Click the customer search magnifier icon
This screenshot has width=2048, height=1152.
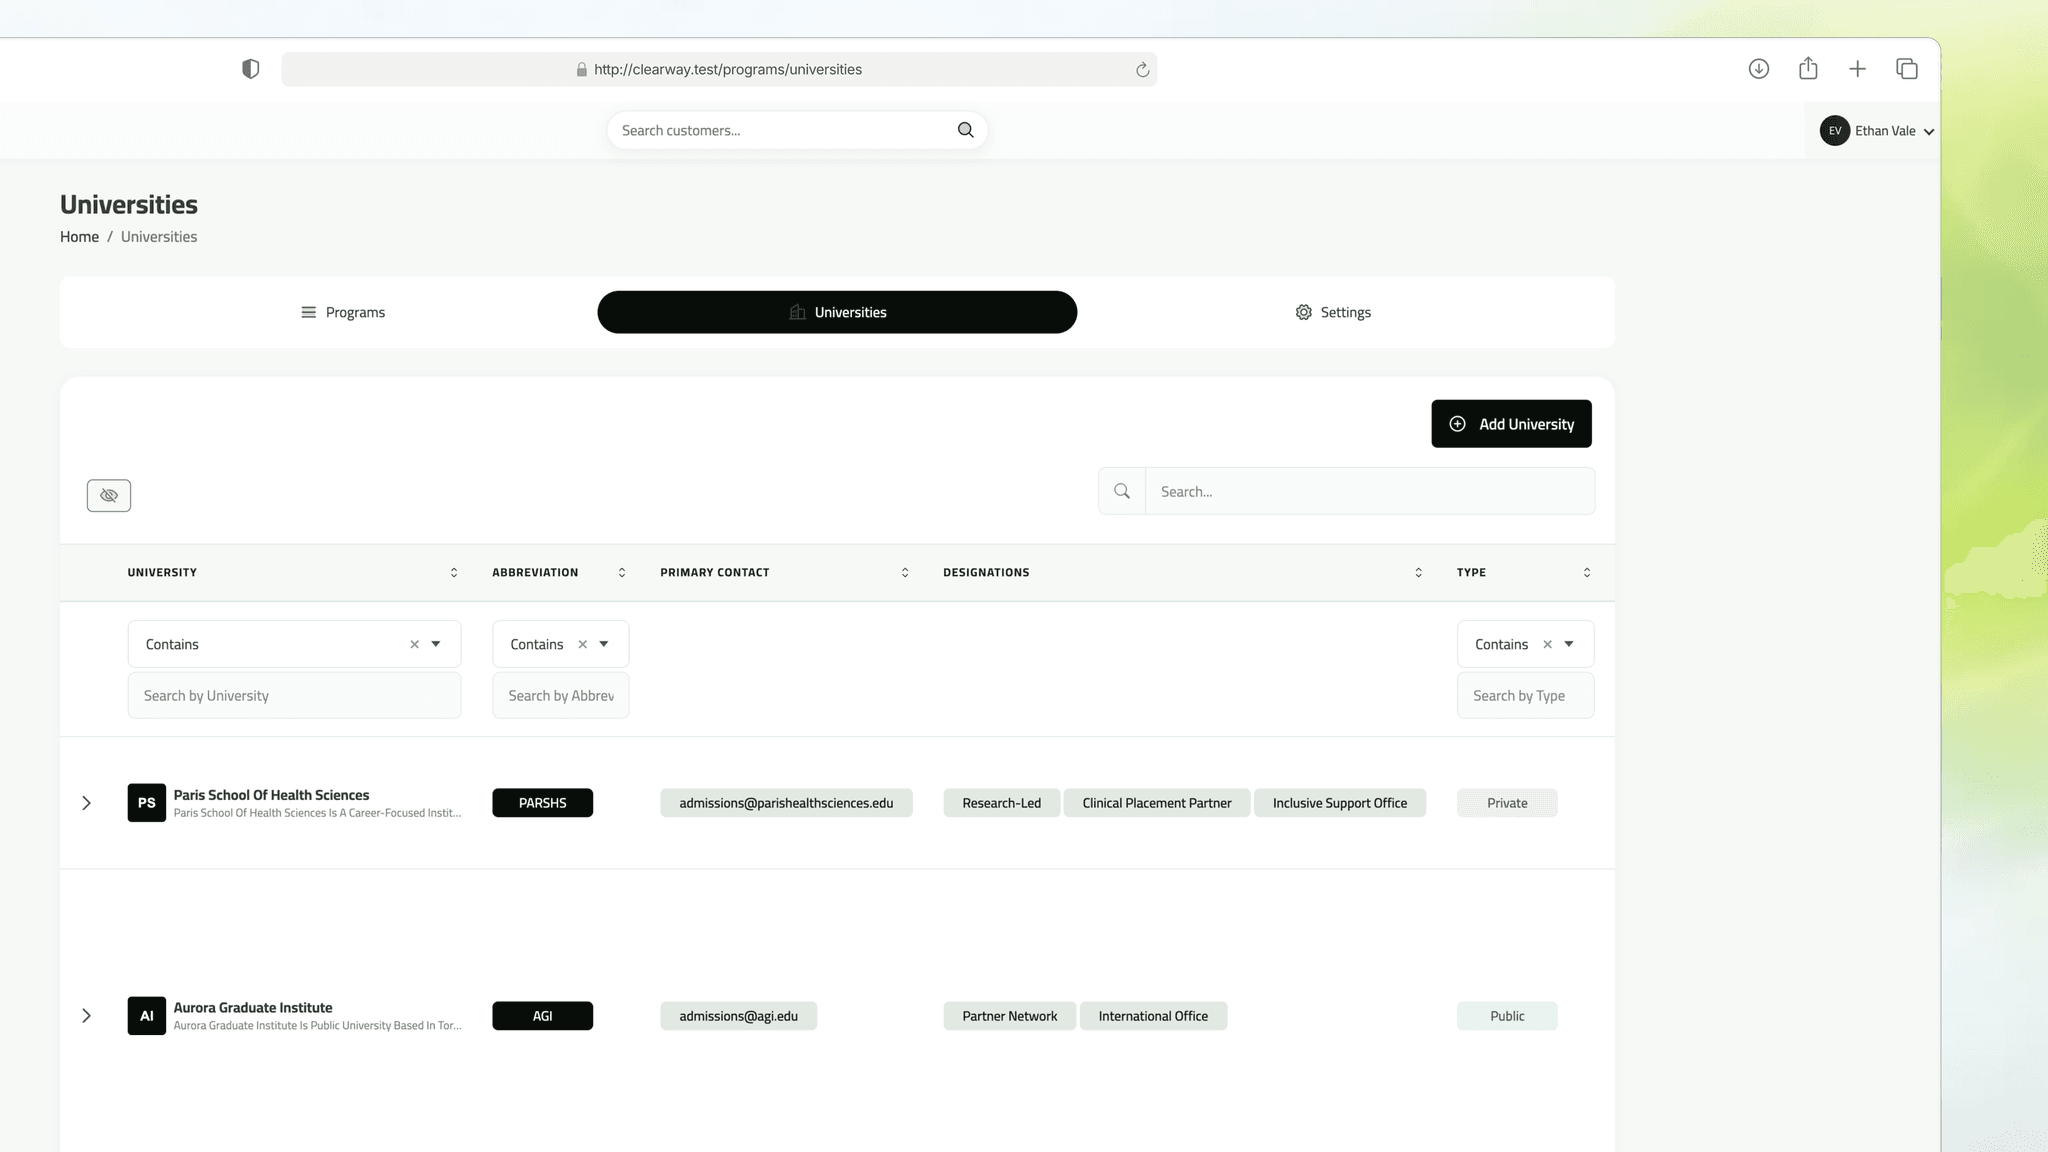click(965, 130)
